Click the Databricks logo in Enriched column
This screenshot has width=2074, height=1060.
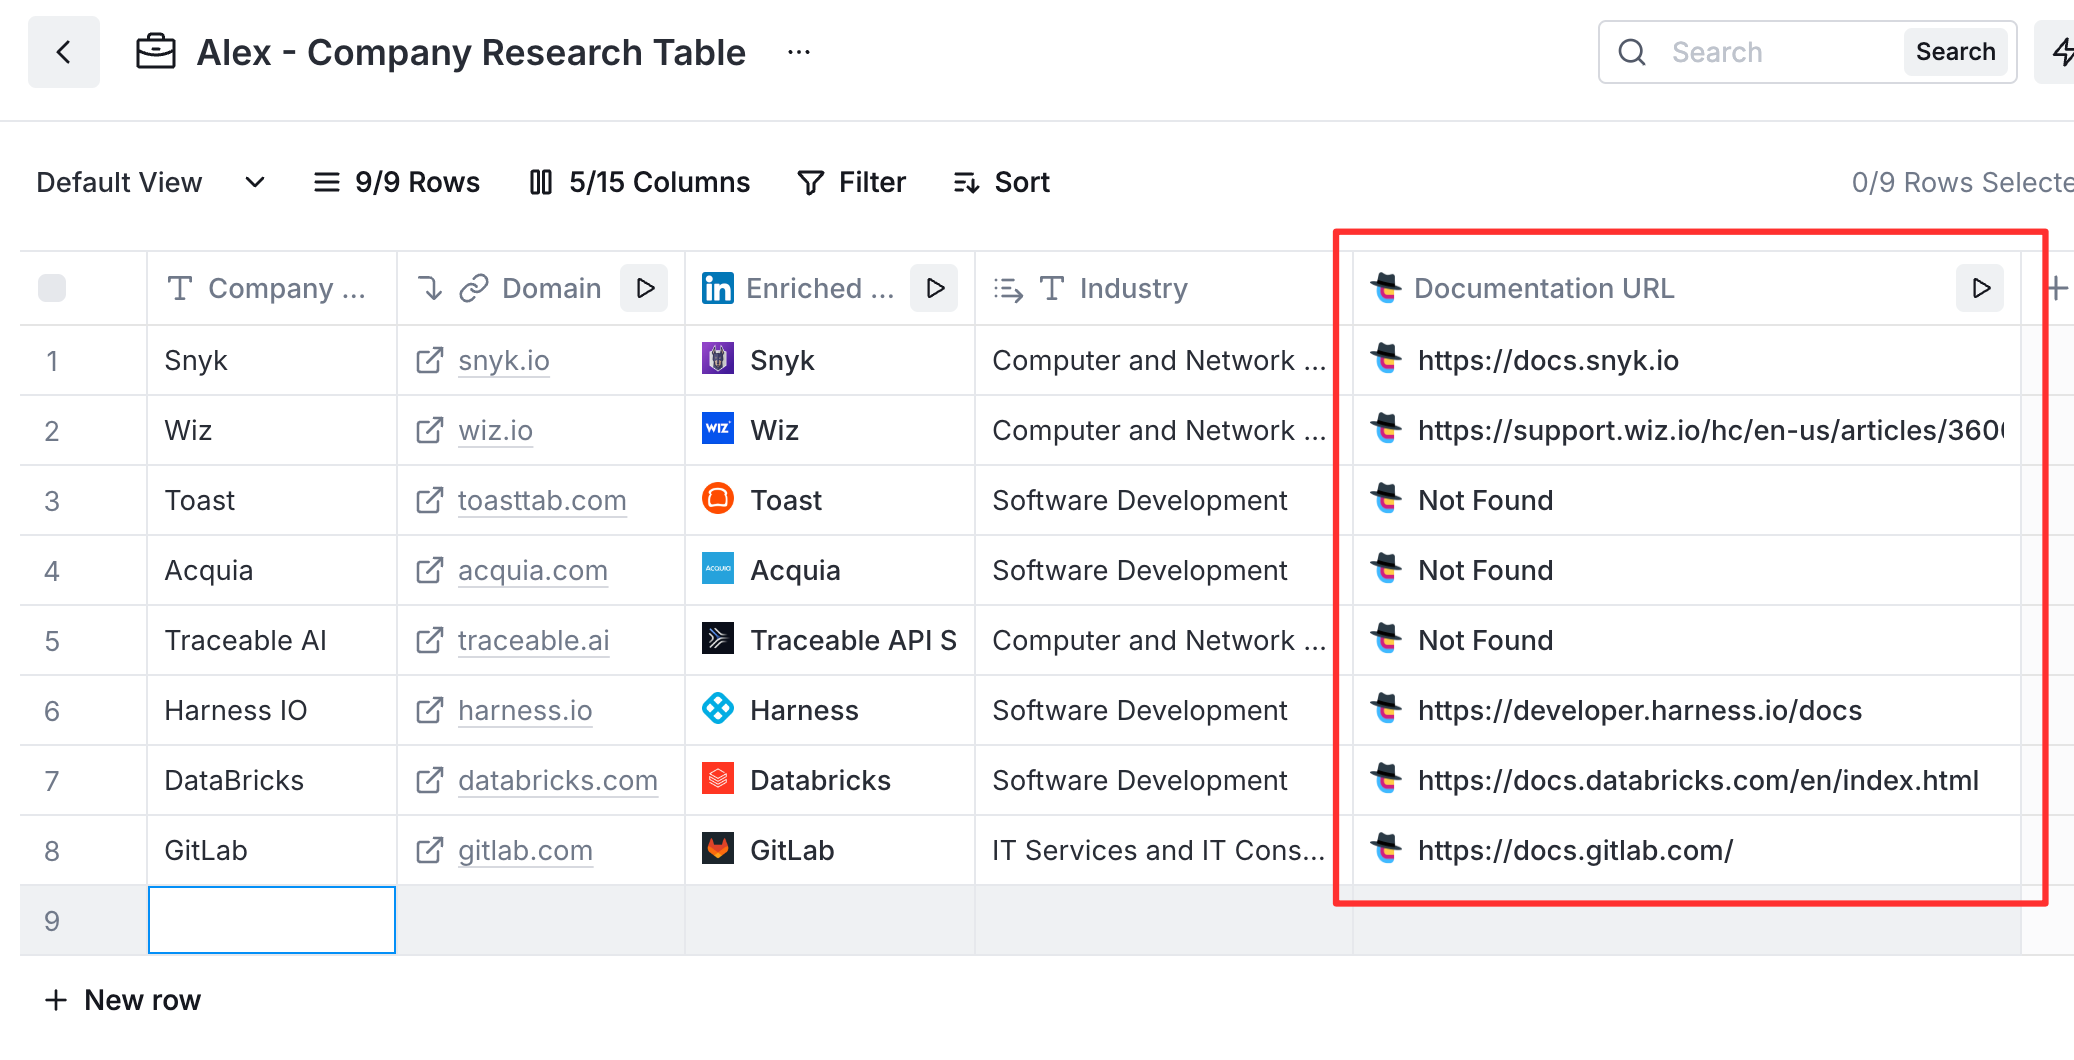[x=718, y=778]
